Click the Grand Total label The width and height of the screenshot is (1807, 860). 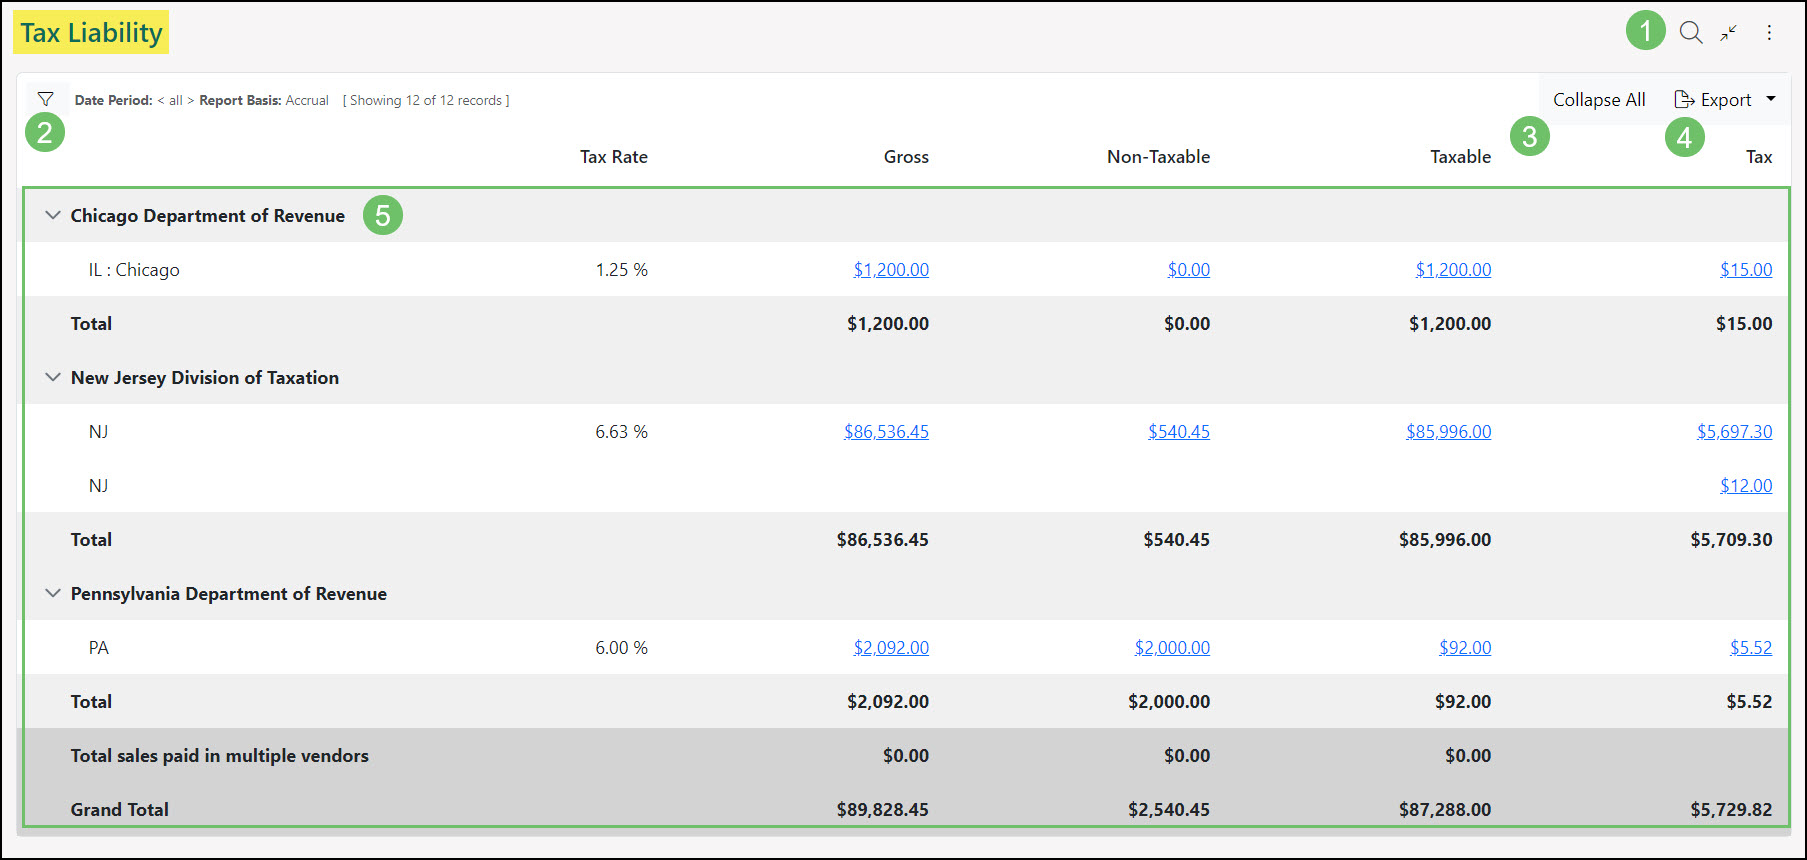pos(119,809)
